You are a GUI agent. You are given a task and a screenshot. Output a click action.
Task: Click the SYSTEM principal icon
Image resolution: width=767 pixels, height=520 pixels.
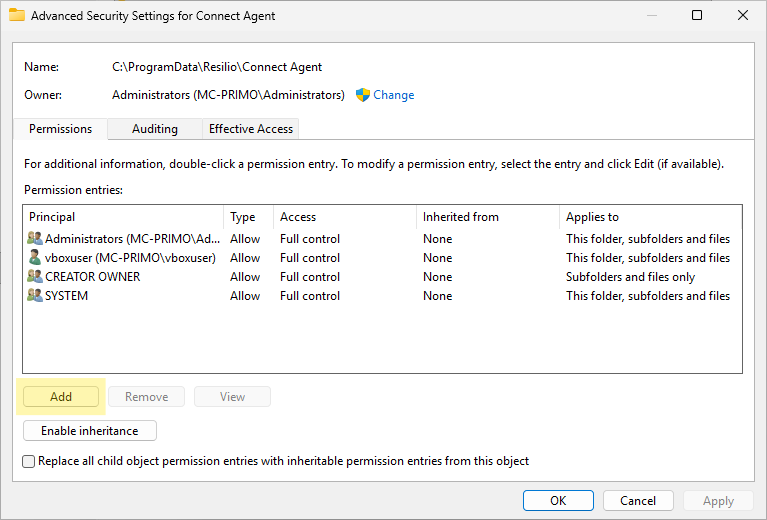point(35,296)
